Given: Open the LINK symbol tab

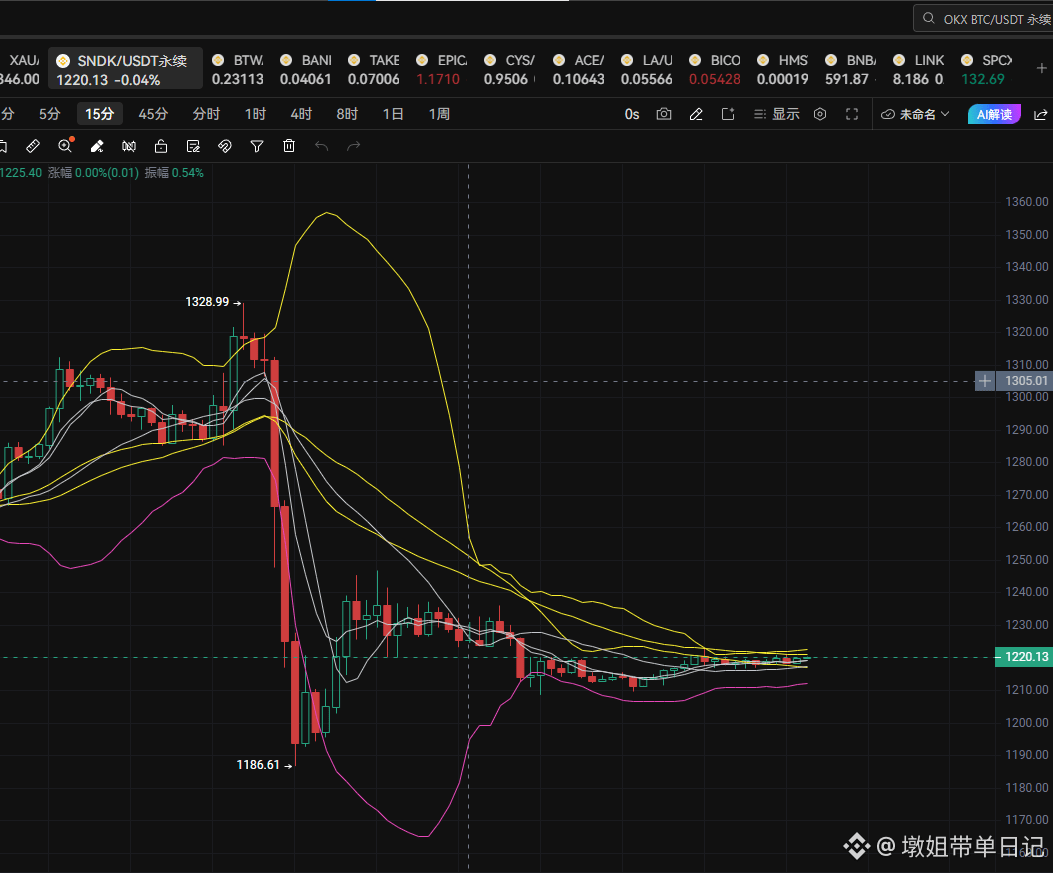Looking at the screenshot, I should (x=918, y=68).
